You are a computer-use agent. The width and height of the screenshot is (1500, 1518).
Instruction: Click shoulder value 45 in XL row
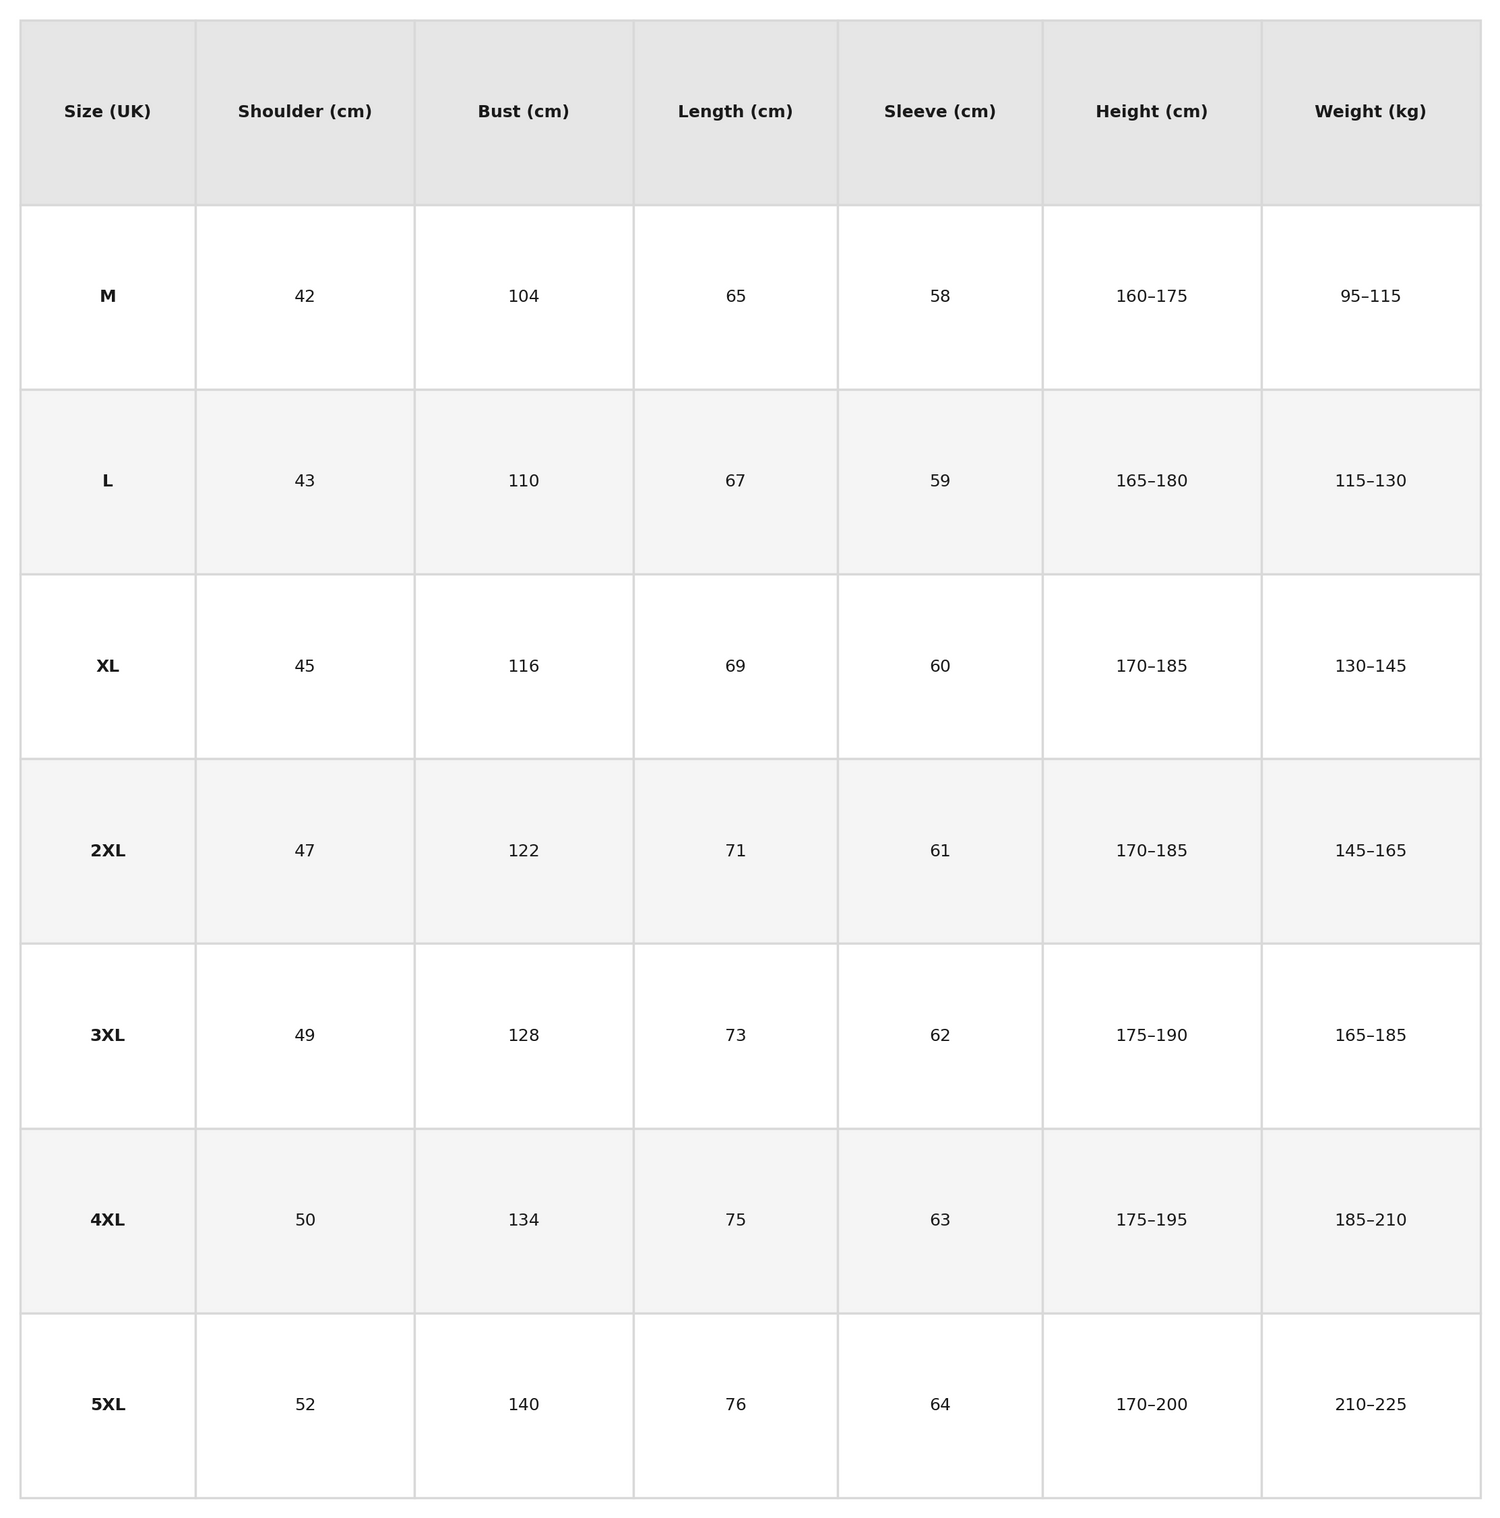click(305, 666)
